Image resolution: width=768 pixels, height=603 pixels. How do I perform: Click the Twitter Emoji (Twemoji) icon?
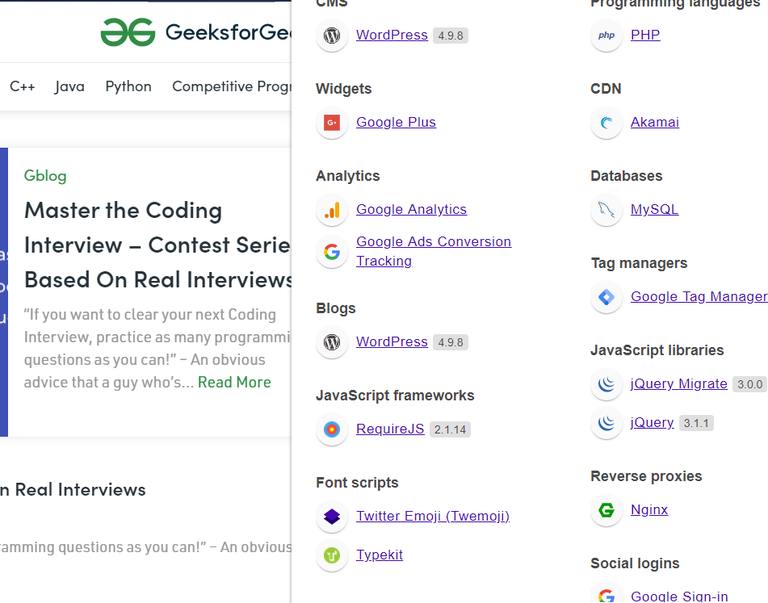tap(332, 516)
